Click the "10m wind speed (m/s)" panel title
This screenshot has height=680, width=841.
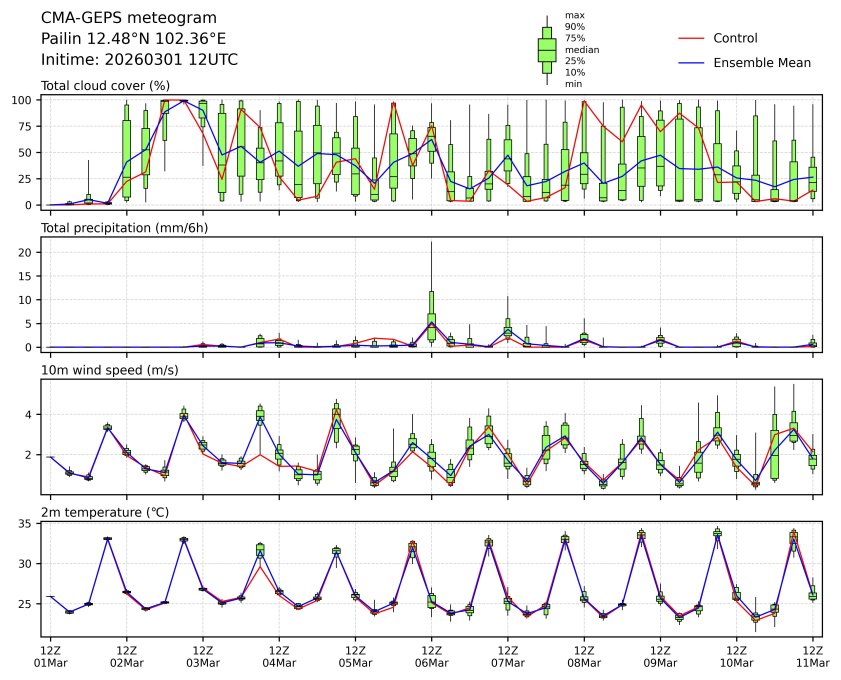pyautogui.click(x=104, y=371)
